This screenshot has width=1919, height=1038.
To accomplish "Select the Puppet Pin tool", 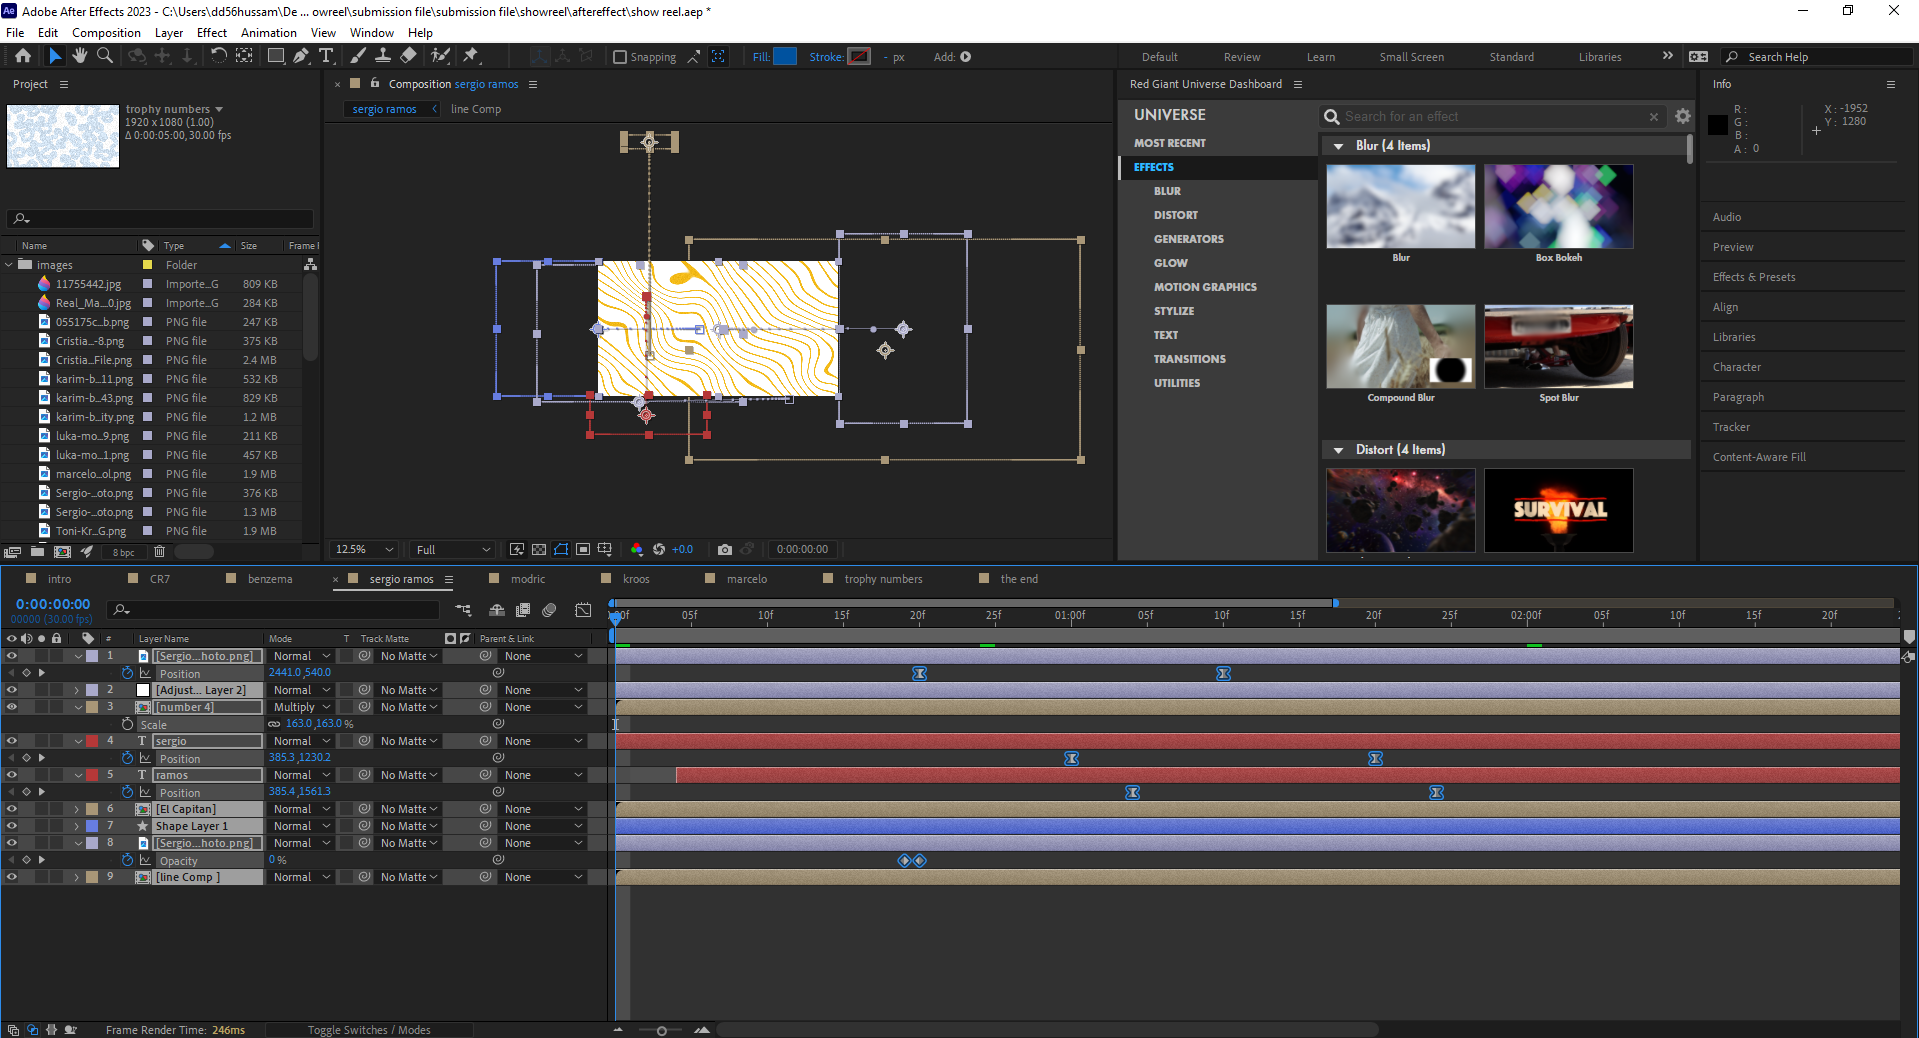I will click(x=471, y=56).
